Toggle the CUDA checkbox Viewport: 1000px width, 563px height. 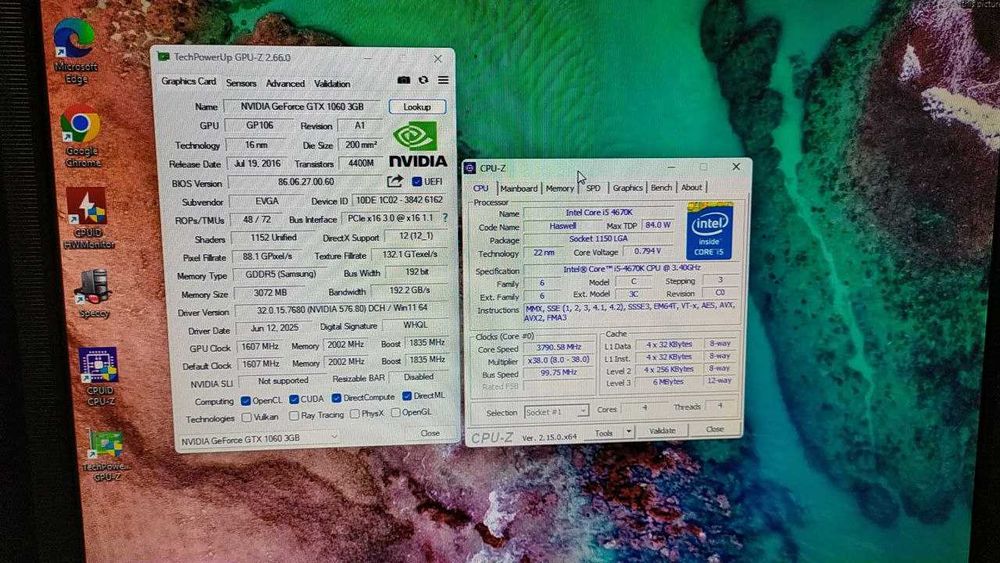point(293,399)
